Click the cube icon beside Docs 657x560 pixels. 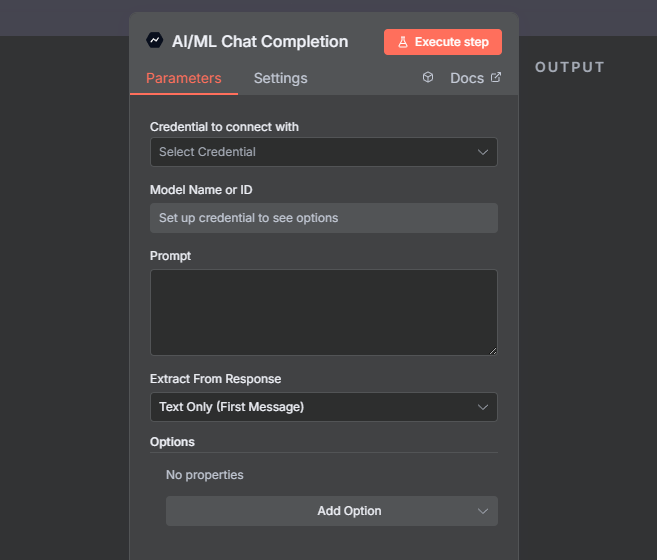[428, 77]
